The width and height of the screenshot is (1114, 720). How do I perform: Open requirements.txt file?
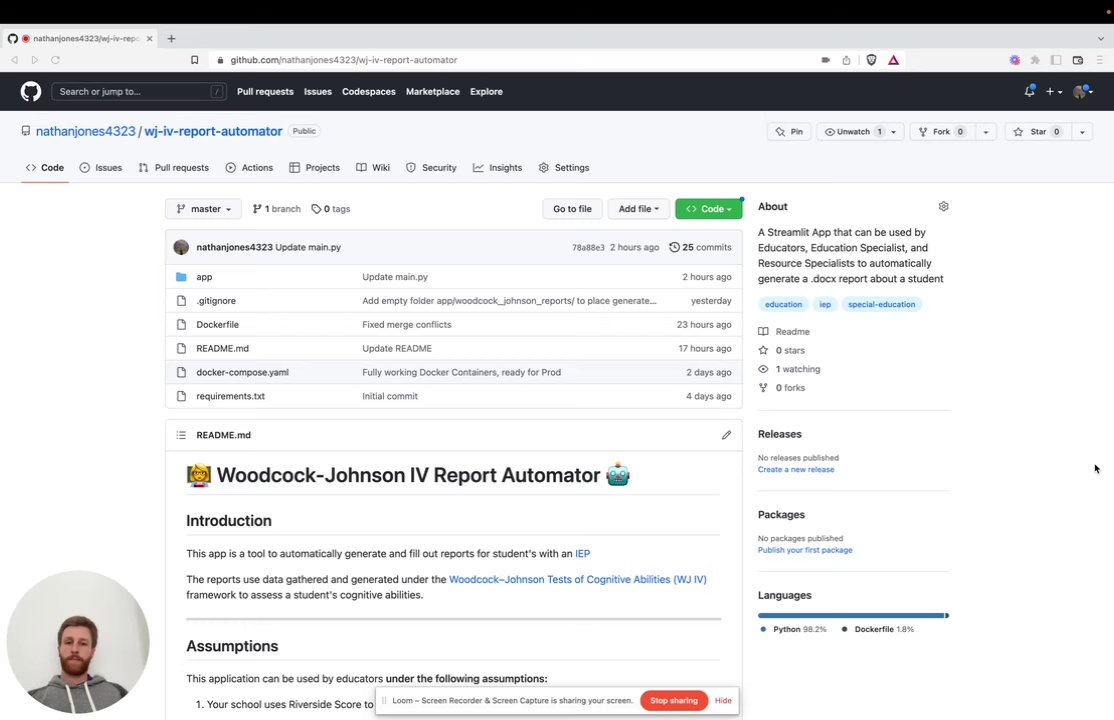coord(230,397)
